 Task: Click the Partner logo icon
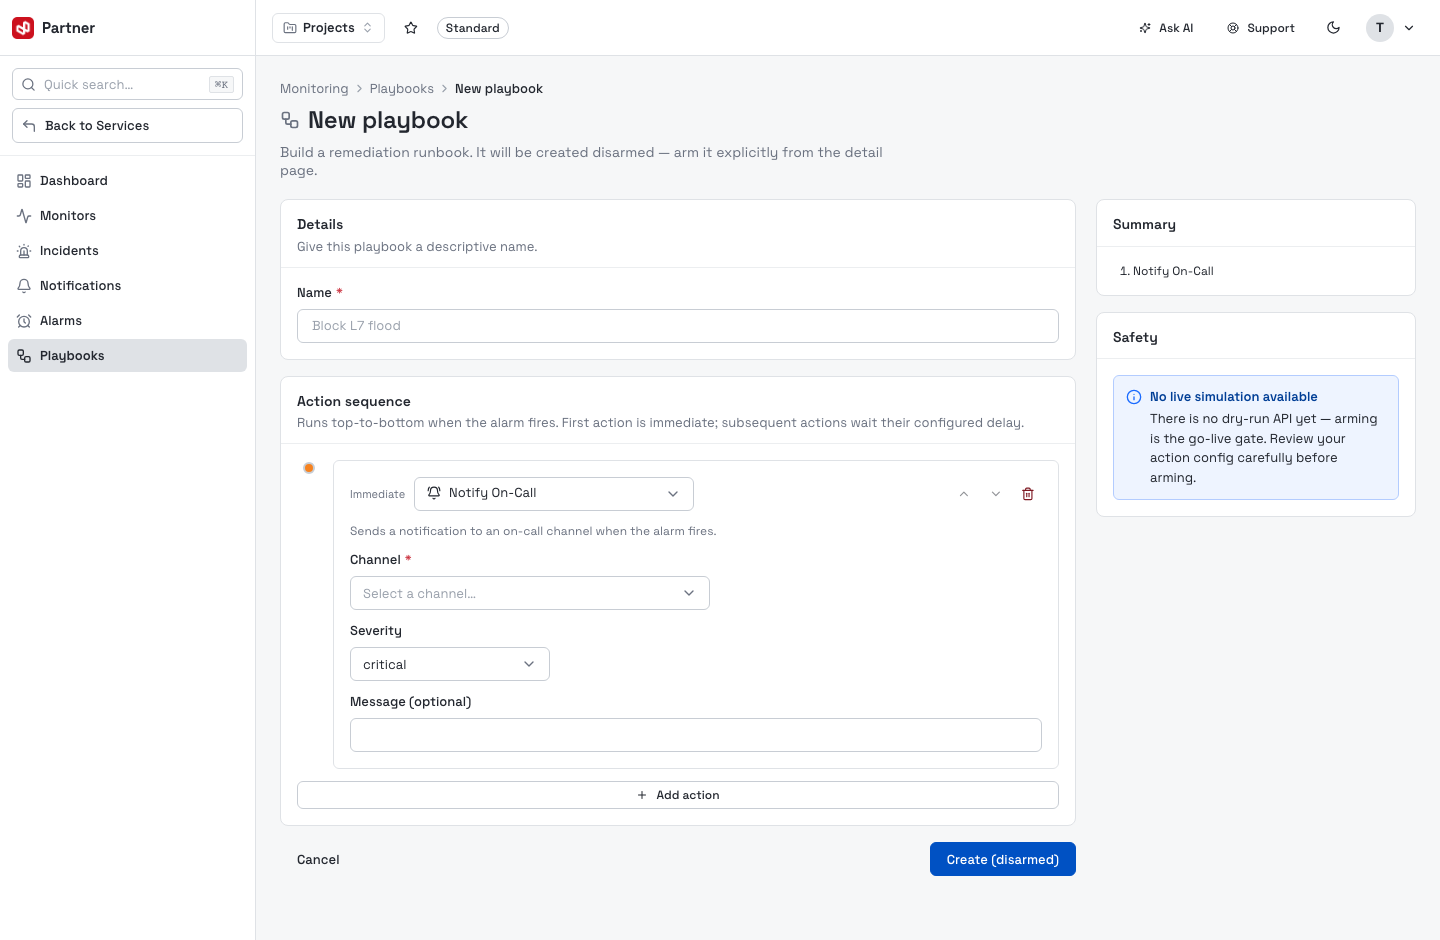tap(23, 28)
